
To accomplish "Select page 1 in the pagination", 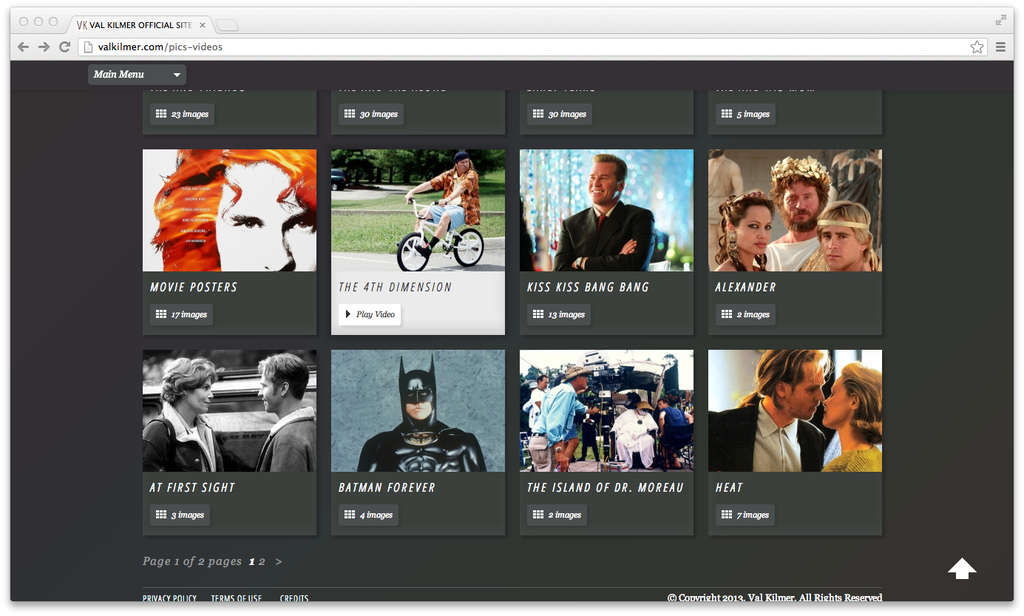I will (251, 562).
